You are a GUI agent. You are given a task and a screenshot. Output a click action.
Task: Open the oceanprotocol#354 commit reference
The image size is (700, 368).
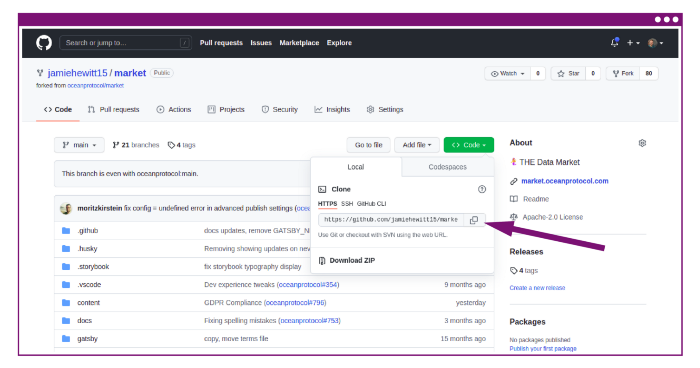pos(308,284)
